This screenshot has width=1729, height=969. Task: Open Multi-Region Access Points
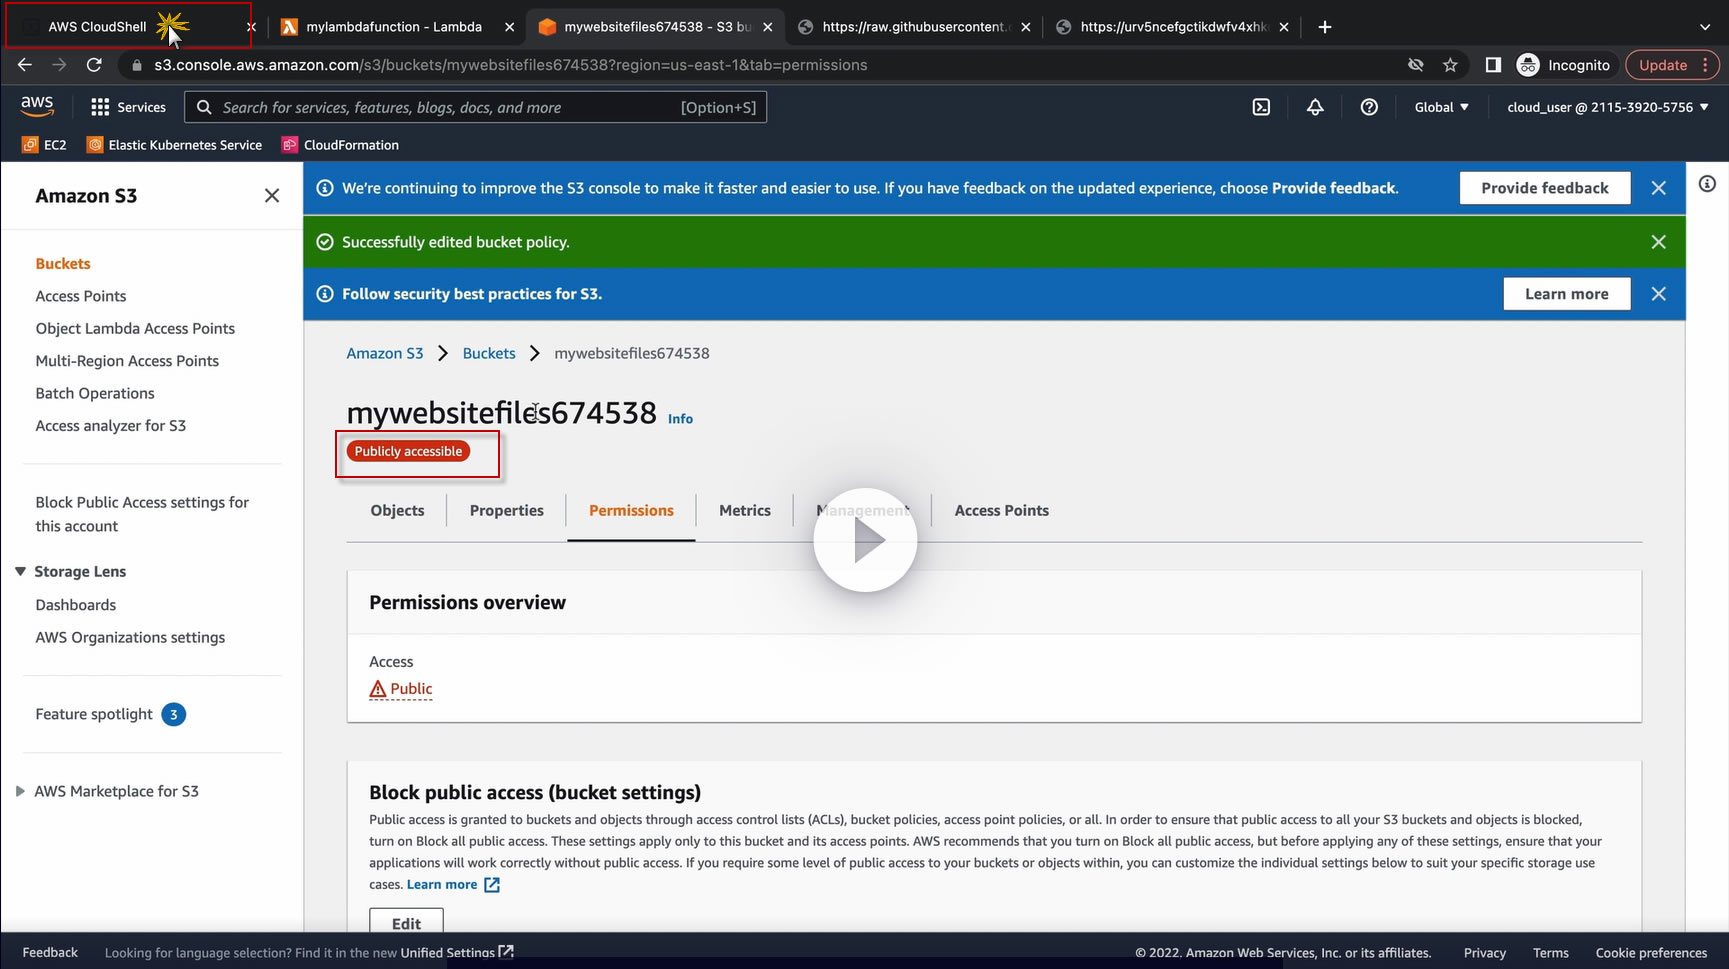click(x=127, y=361)
